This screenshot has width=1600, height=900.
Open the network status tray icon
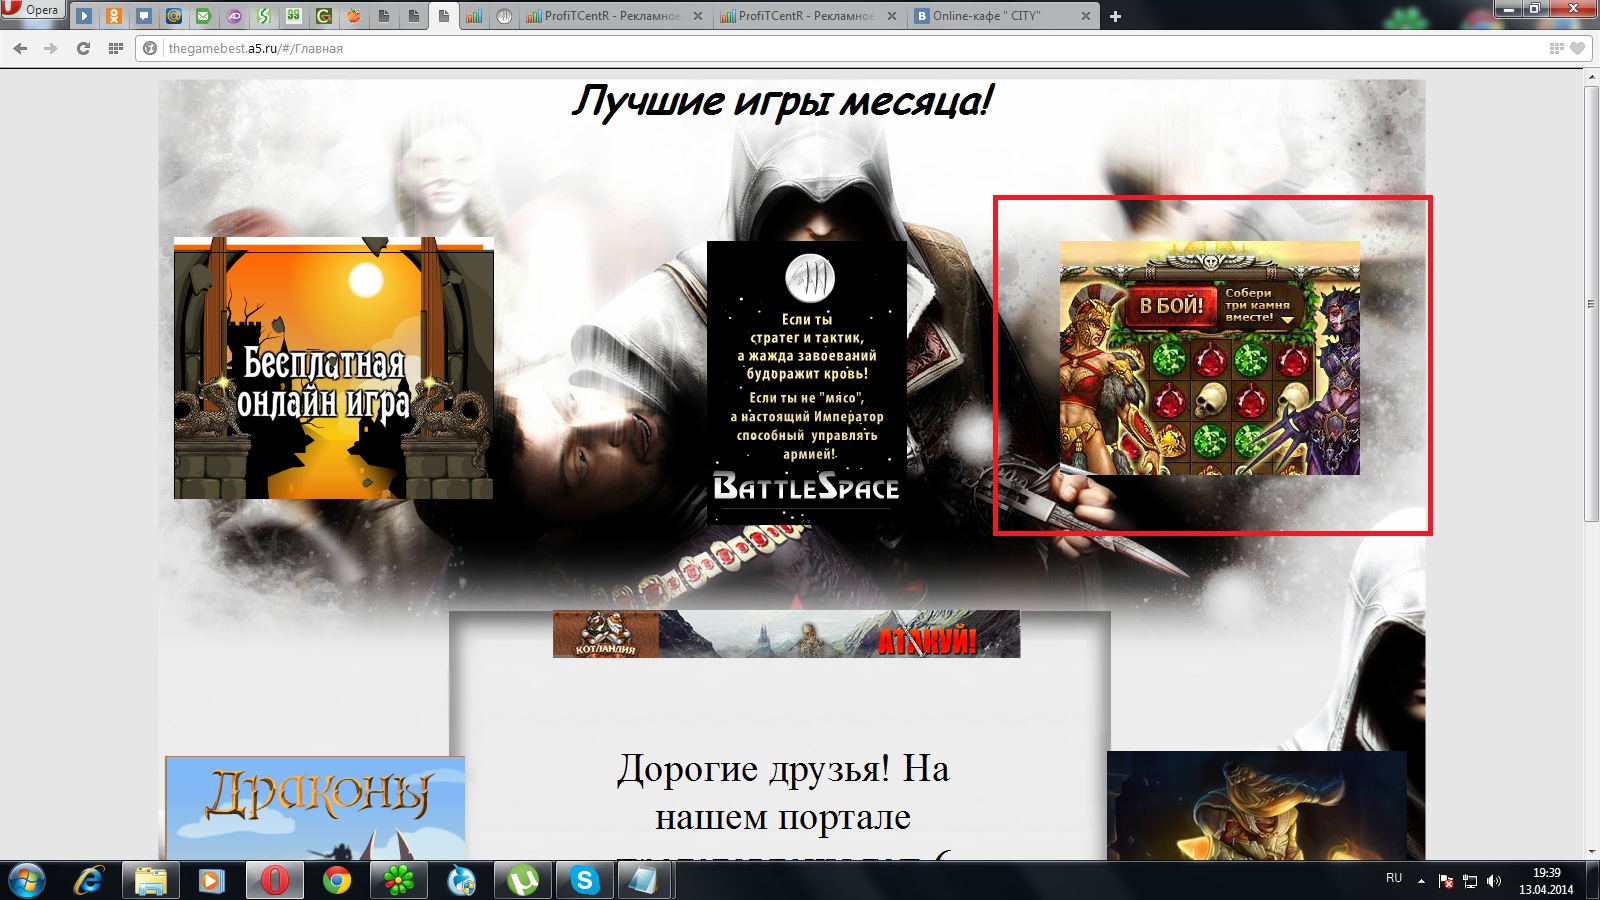click(1470, 881)
